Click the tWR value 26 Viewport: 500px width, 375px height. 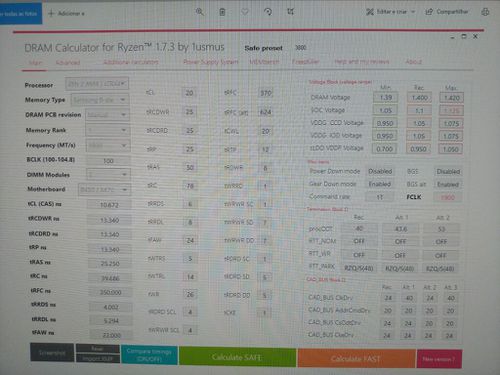(190, 294)
